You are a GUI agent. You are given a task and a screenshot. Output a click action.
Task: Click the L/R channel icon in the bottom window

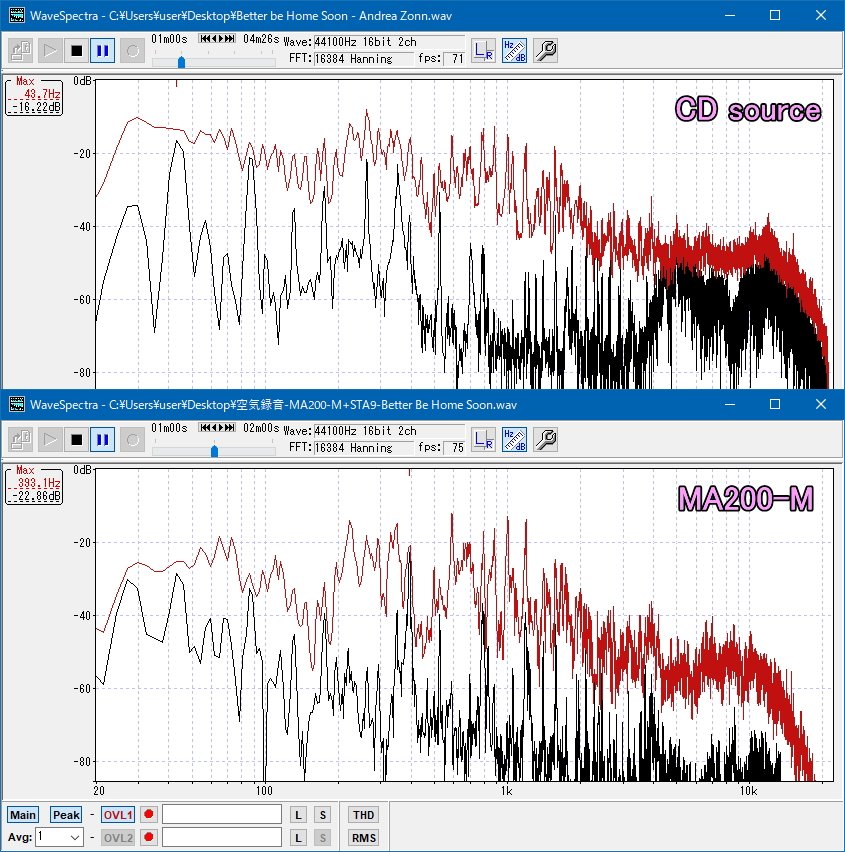(x=483, y=439)
